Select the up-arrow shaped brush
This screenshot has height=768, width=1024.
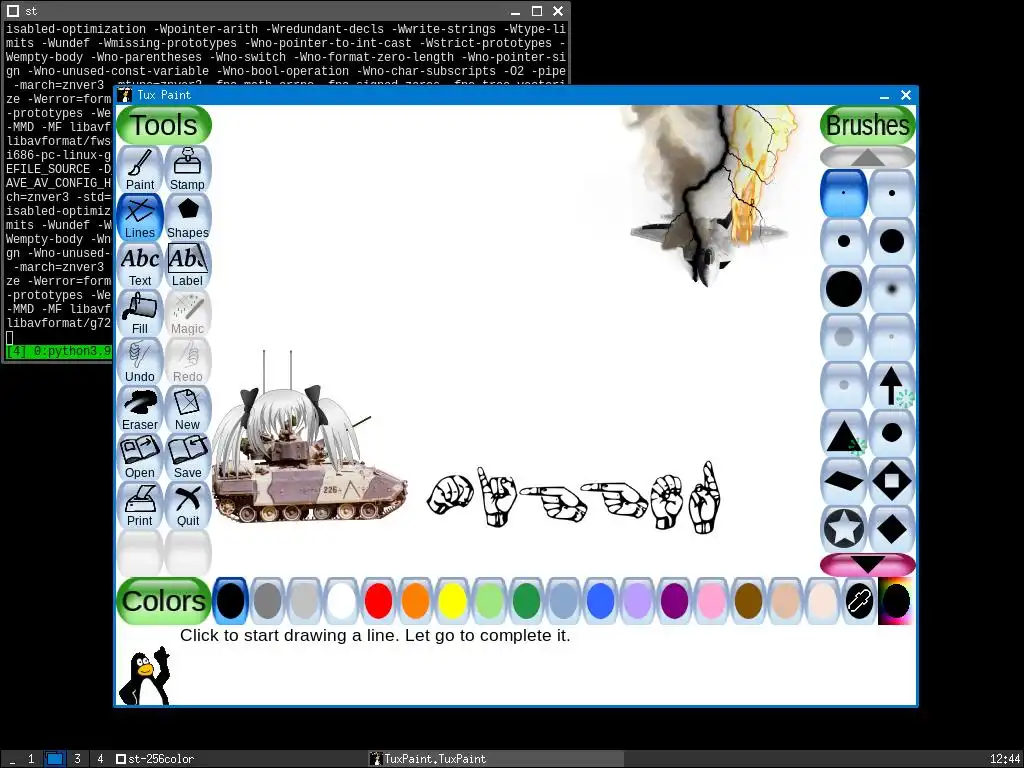point(891,385)
